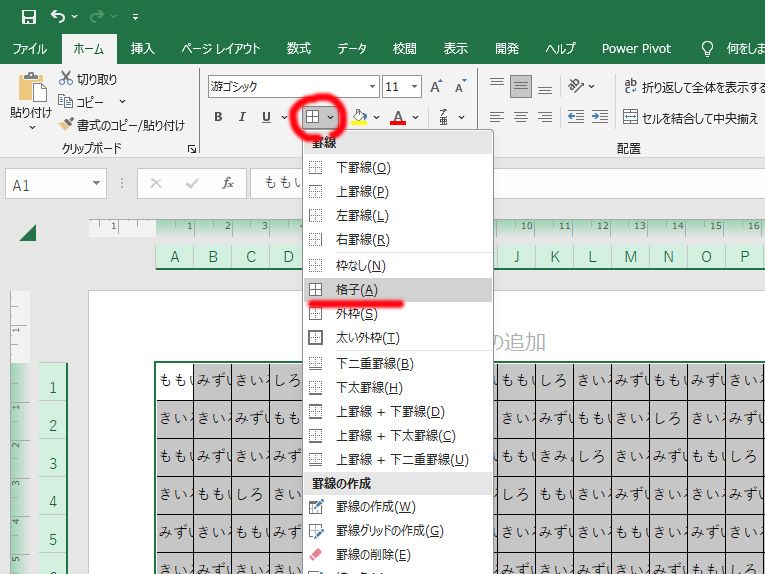
Task: Click the Merge and Center (セルを結合して中央揃え) button
Action: [690, 117]
